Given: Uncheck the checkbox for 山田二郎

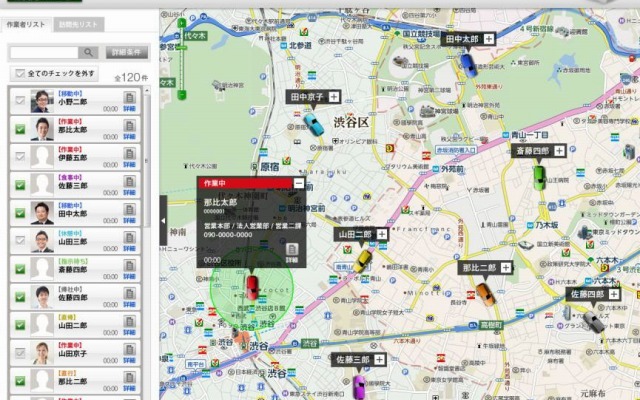Looking at the screenshot, I should pyautogui.click(x=20, y=324).
